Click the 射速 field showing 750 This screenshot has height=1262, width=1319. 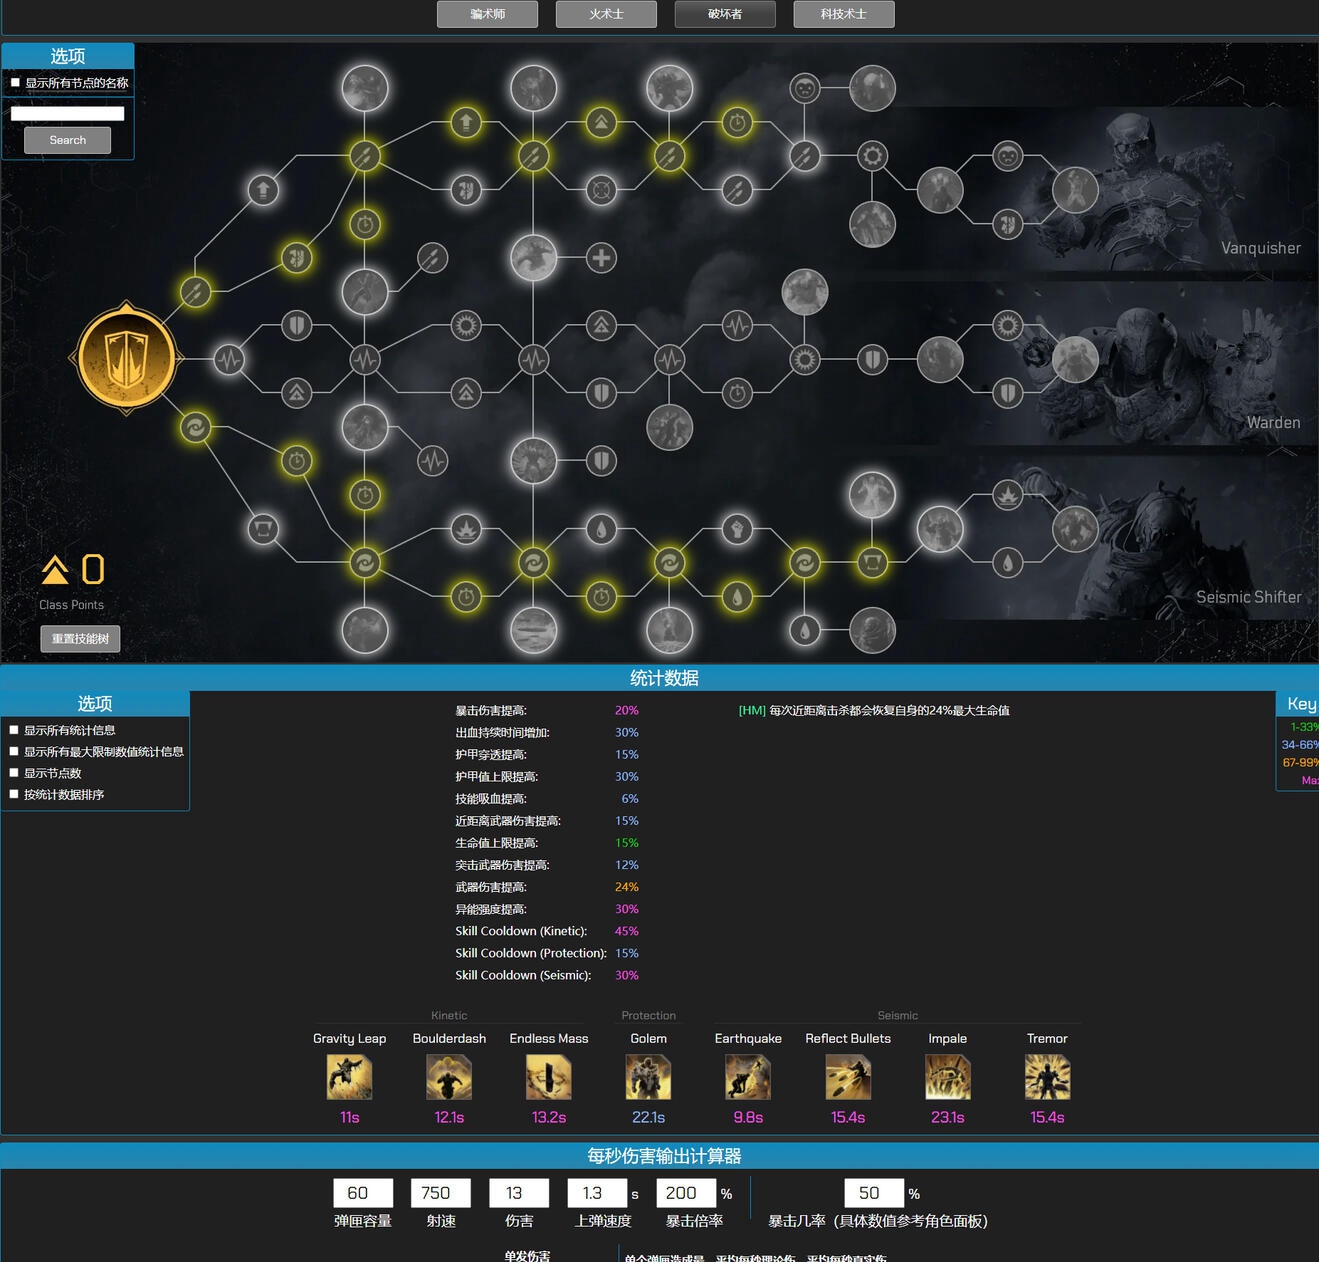[x=441, y=1193]
